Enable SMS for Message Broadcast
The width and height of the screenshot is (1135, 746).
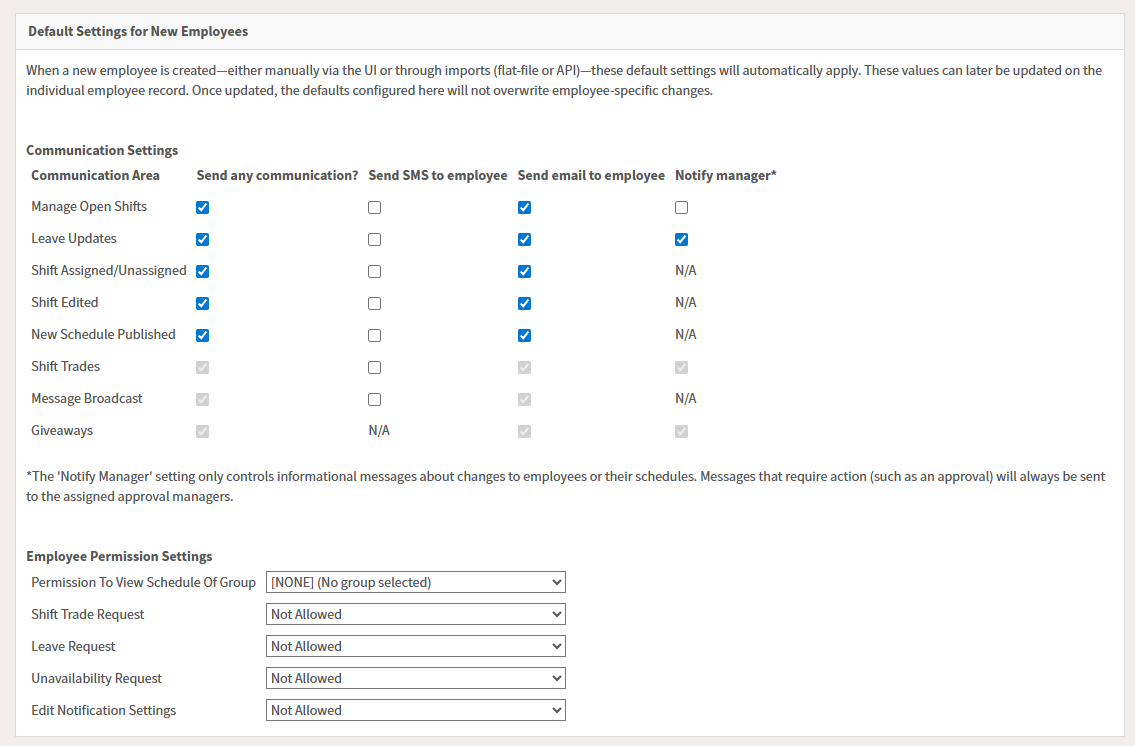click(x=374, y=400)
